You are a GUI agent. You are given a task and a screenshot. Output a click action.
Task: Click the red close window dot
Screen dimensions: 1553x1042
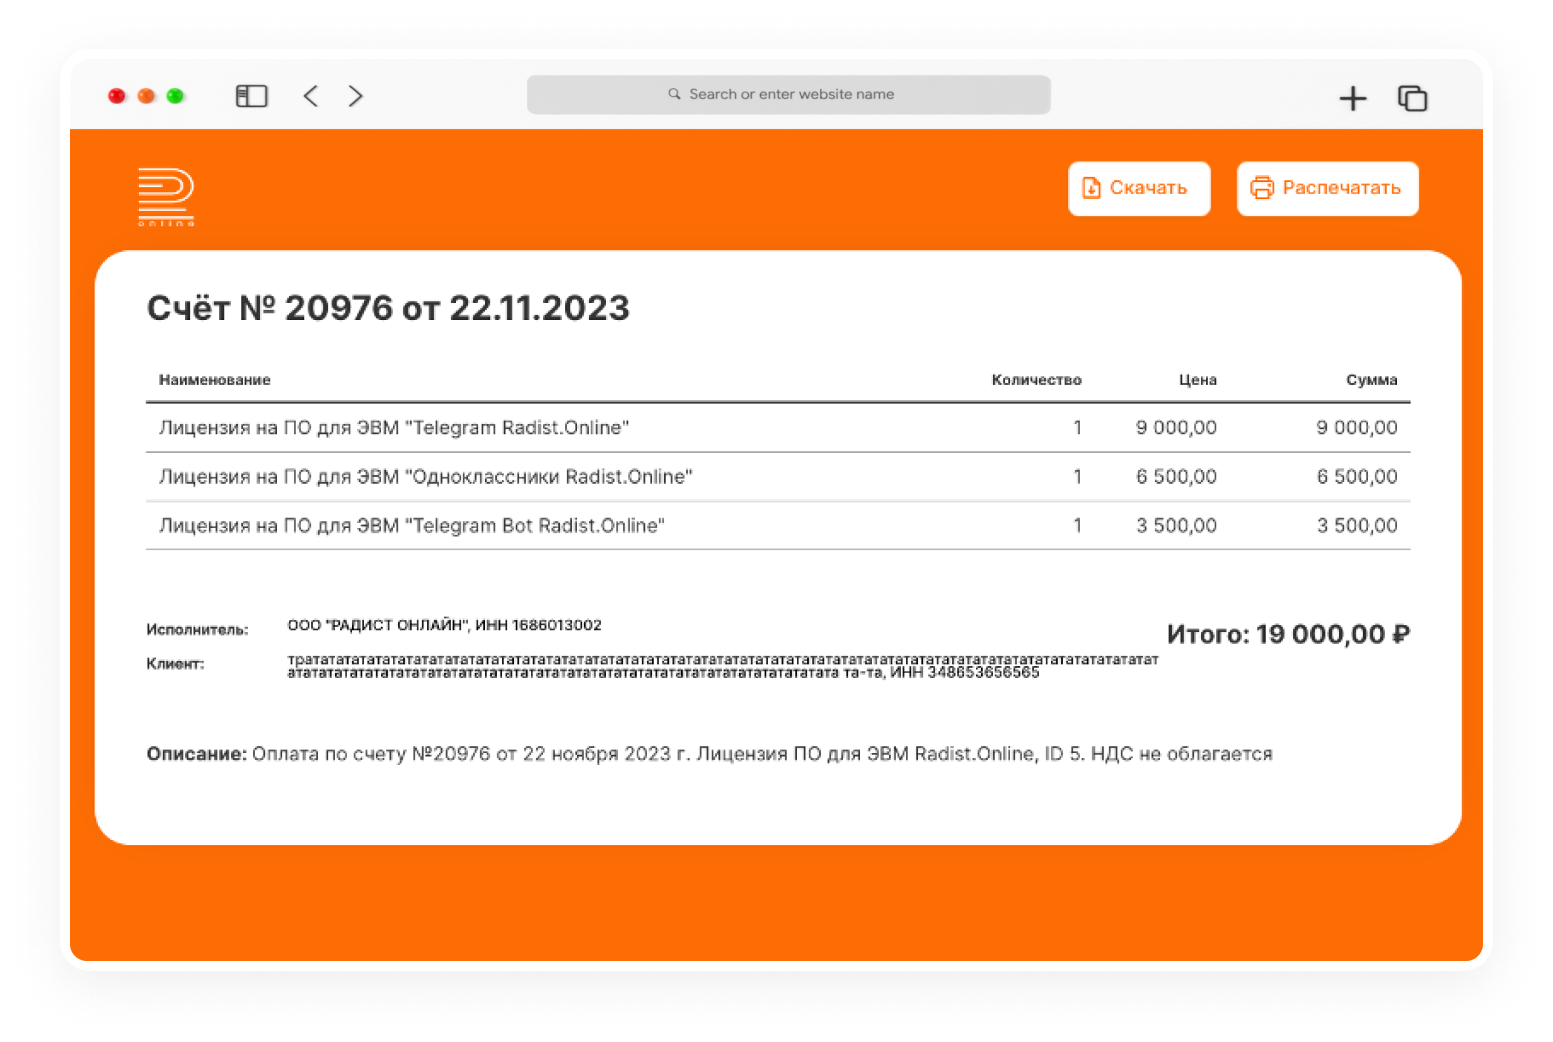pos(117,96)
